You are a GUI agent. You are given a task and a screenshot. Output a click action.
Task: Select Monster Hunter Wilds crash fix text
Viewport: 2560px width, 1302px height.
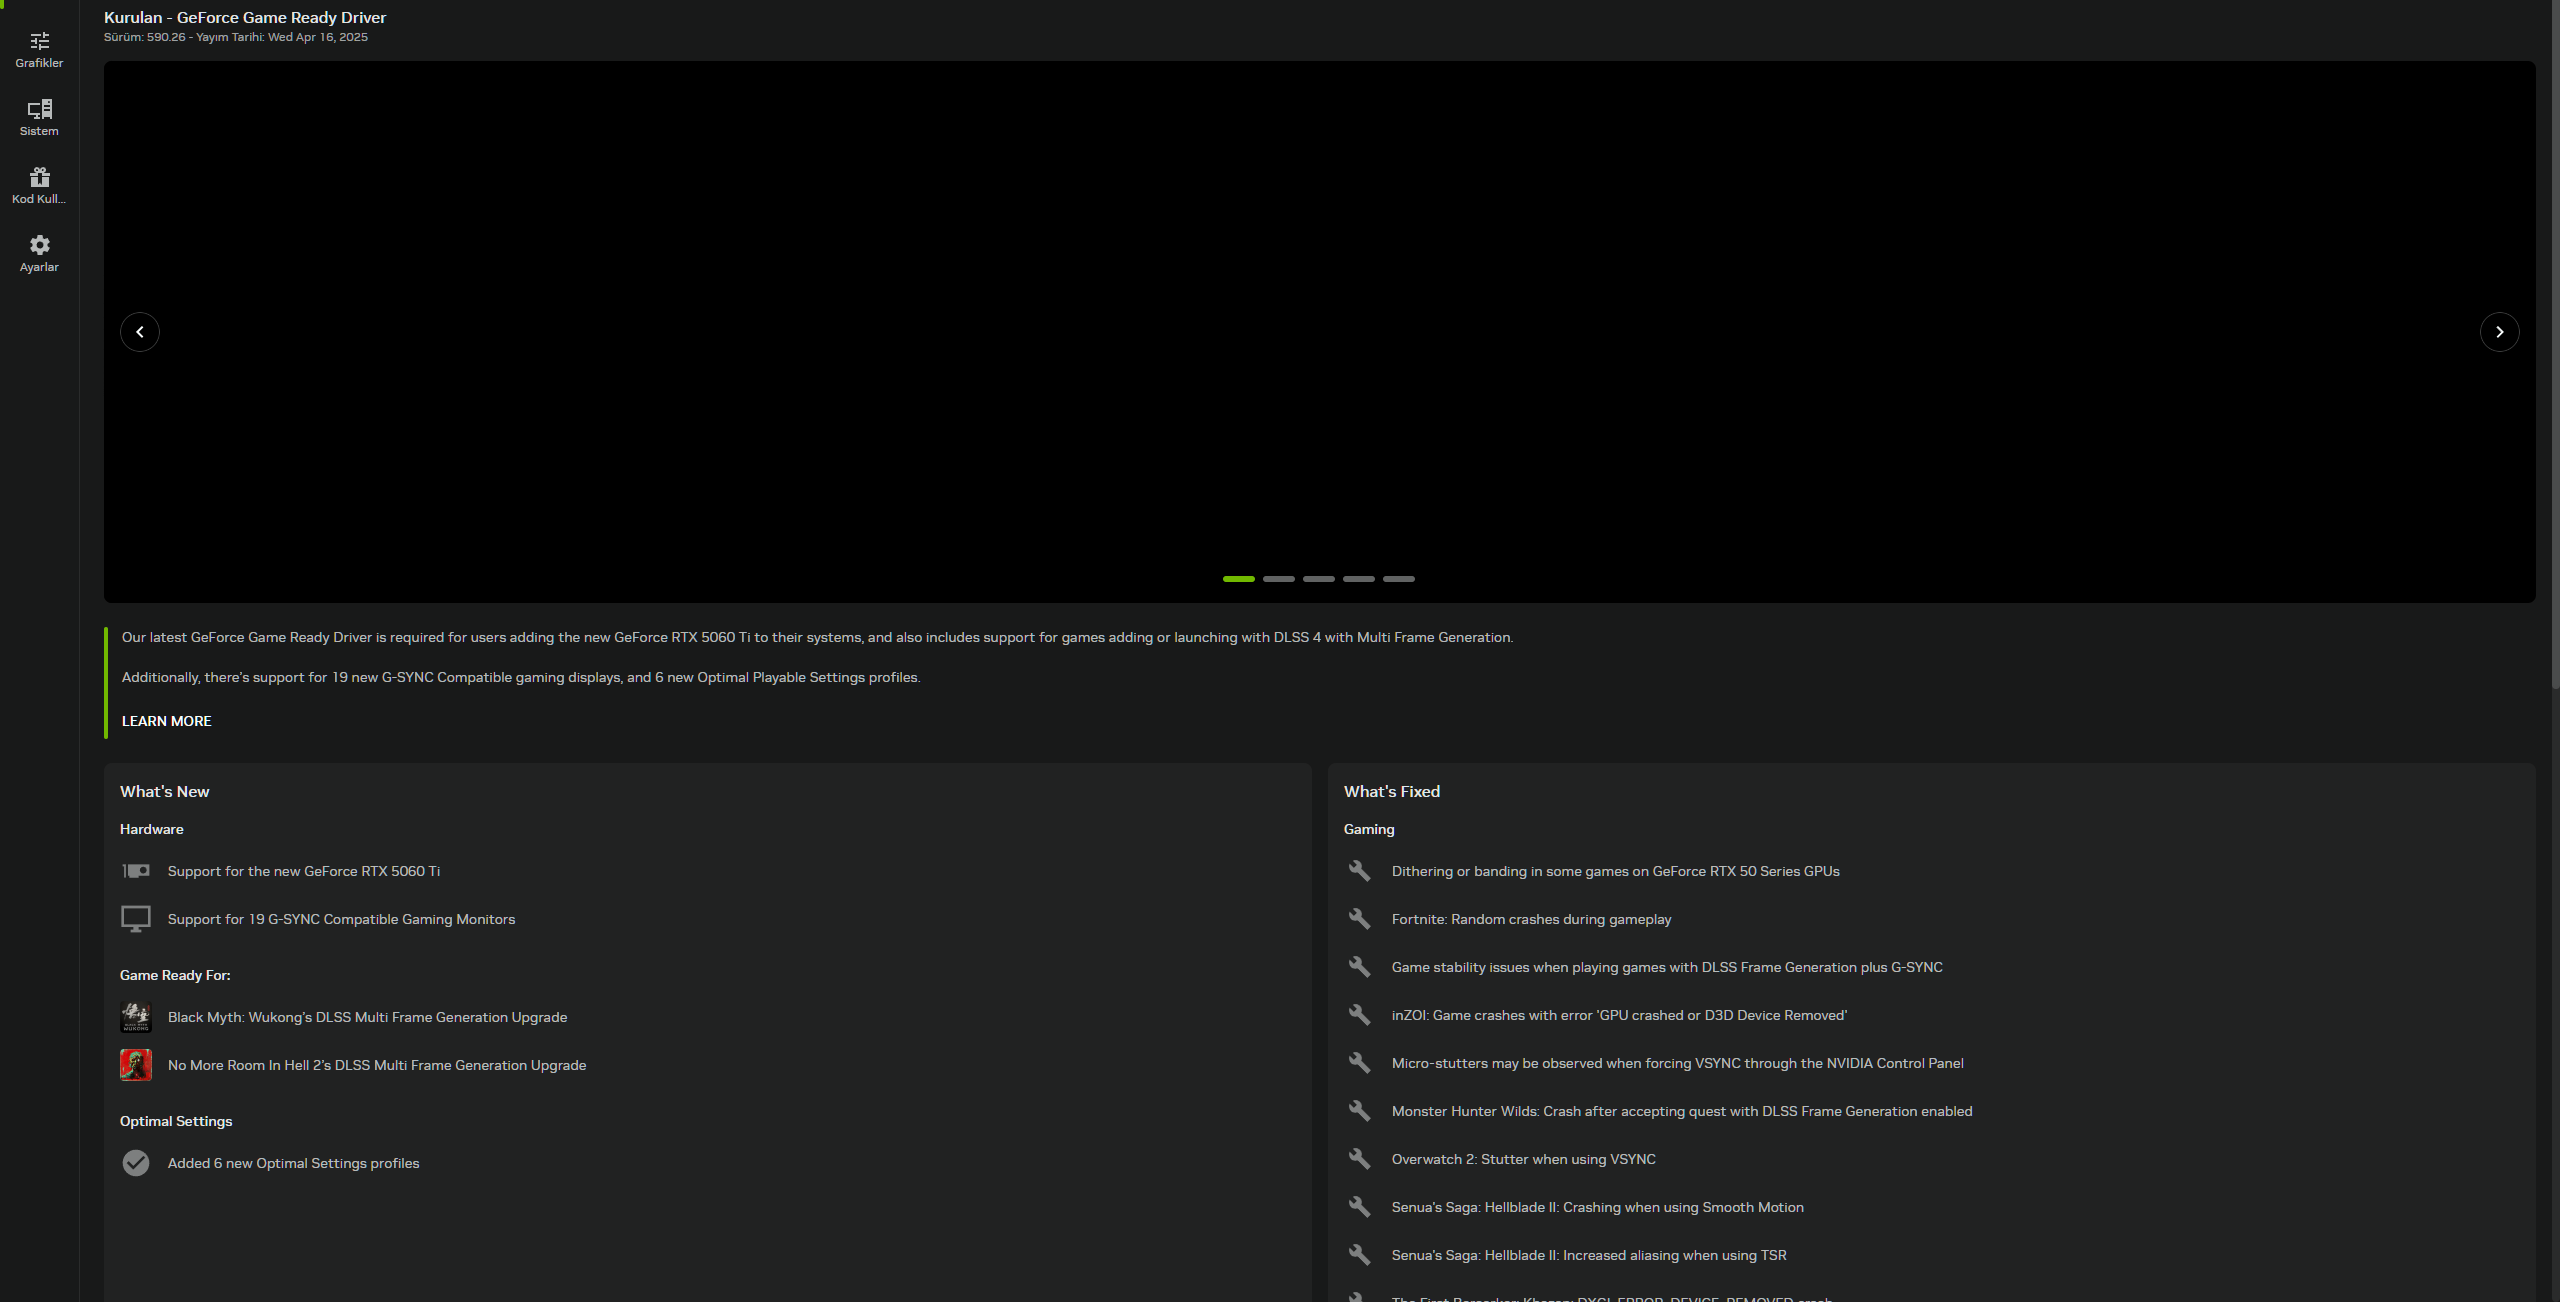1682,1111
